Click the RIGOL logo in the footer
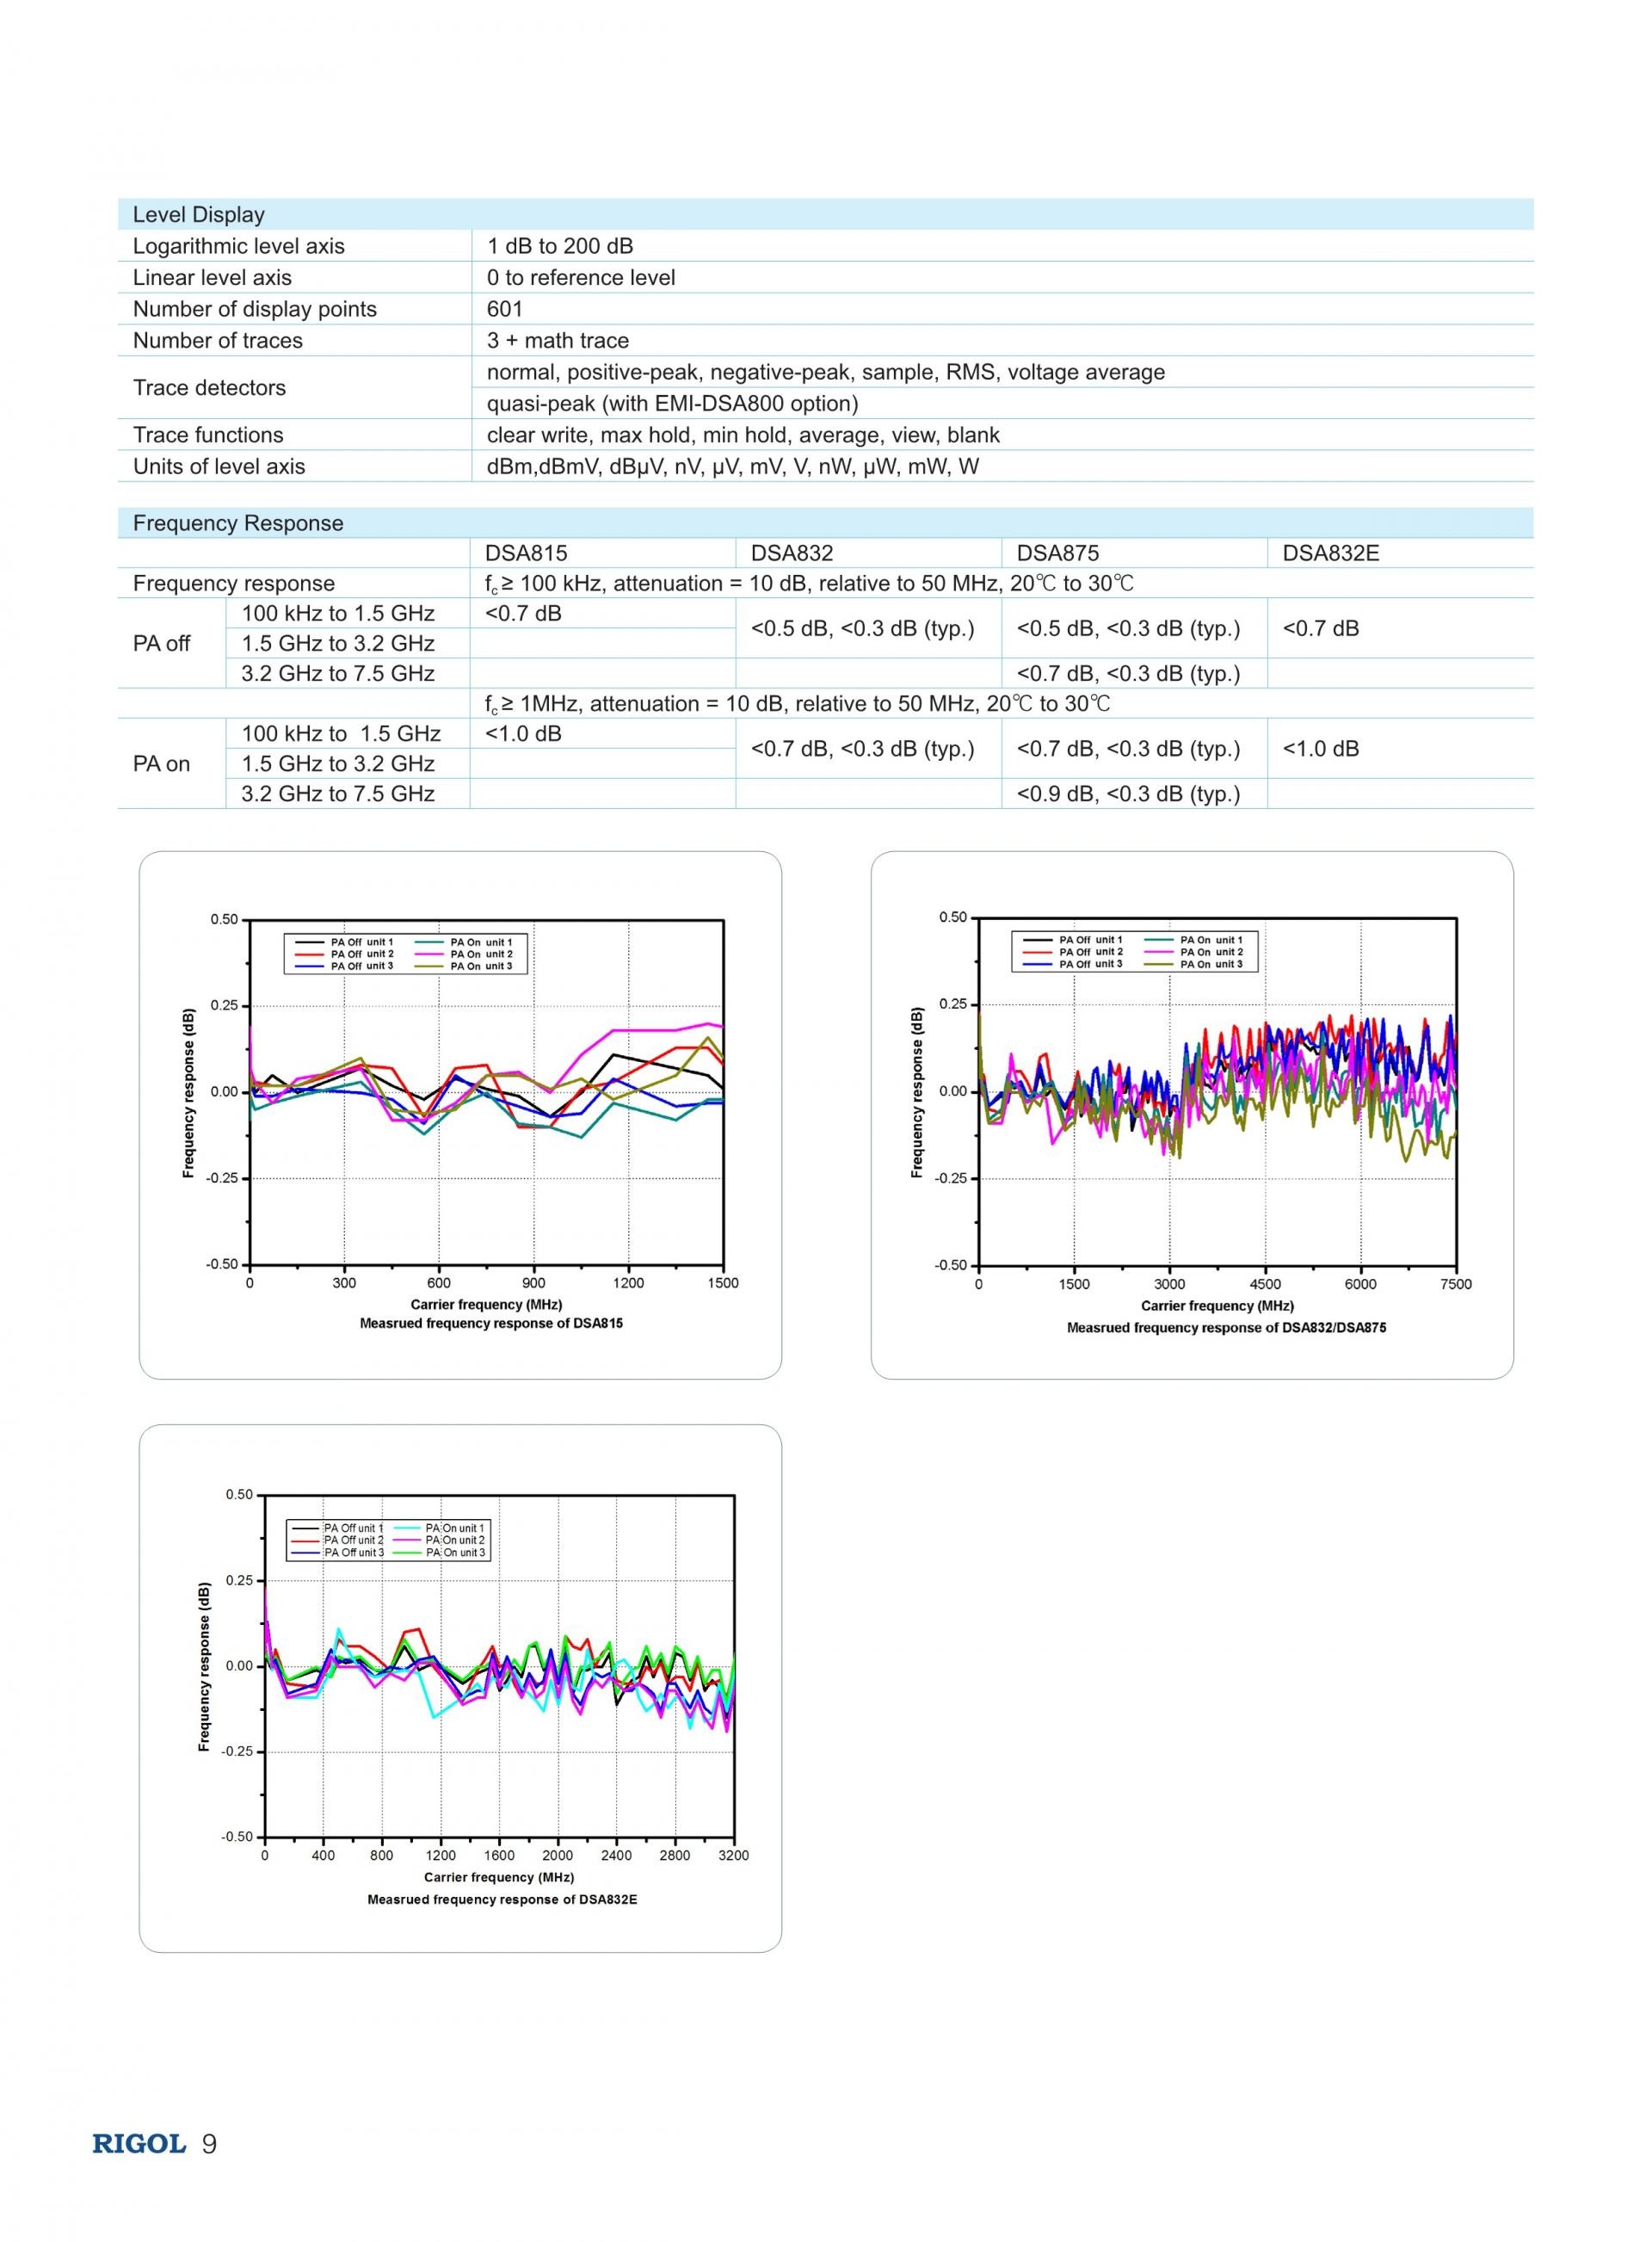Viewport: 1652px width, 2242px height. coord(139,2144)
